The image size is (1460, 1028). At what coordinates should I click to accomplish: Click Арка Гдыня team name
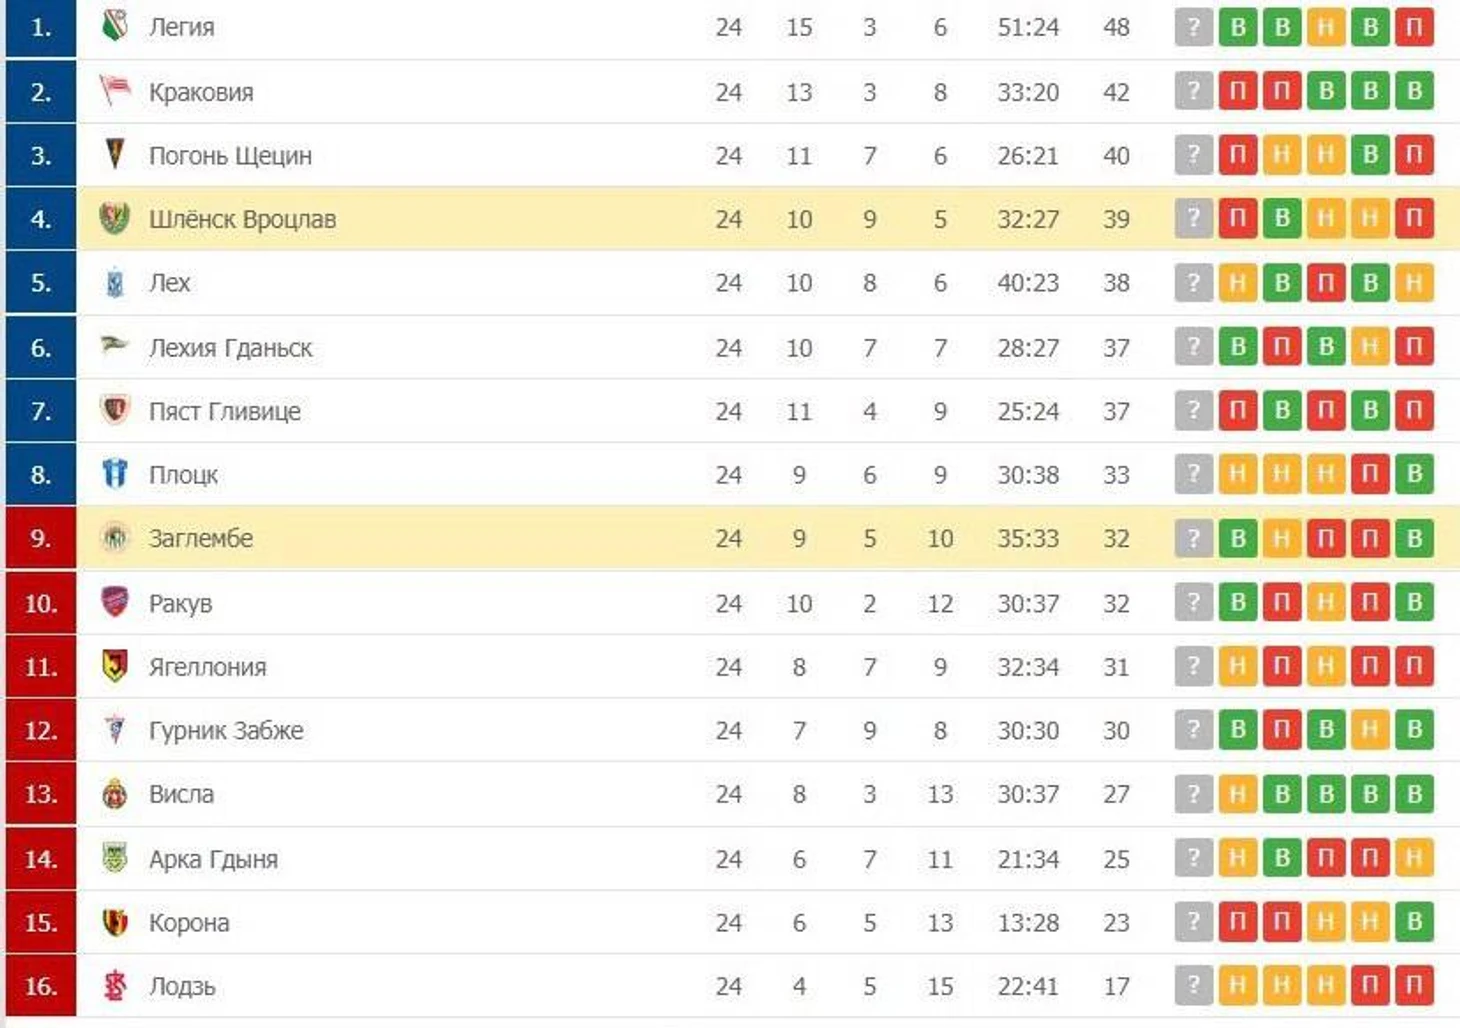[213, 859]
